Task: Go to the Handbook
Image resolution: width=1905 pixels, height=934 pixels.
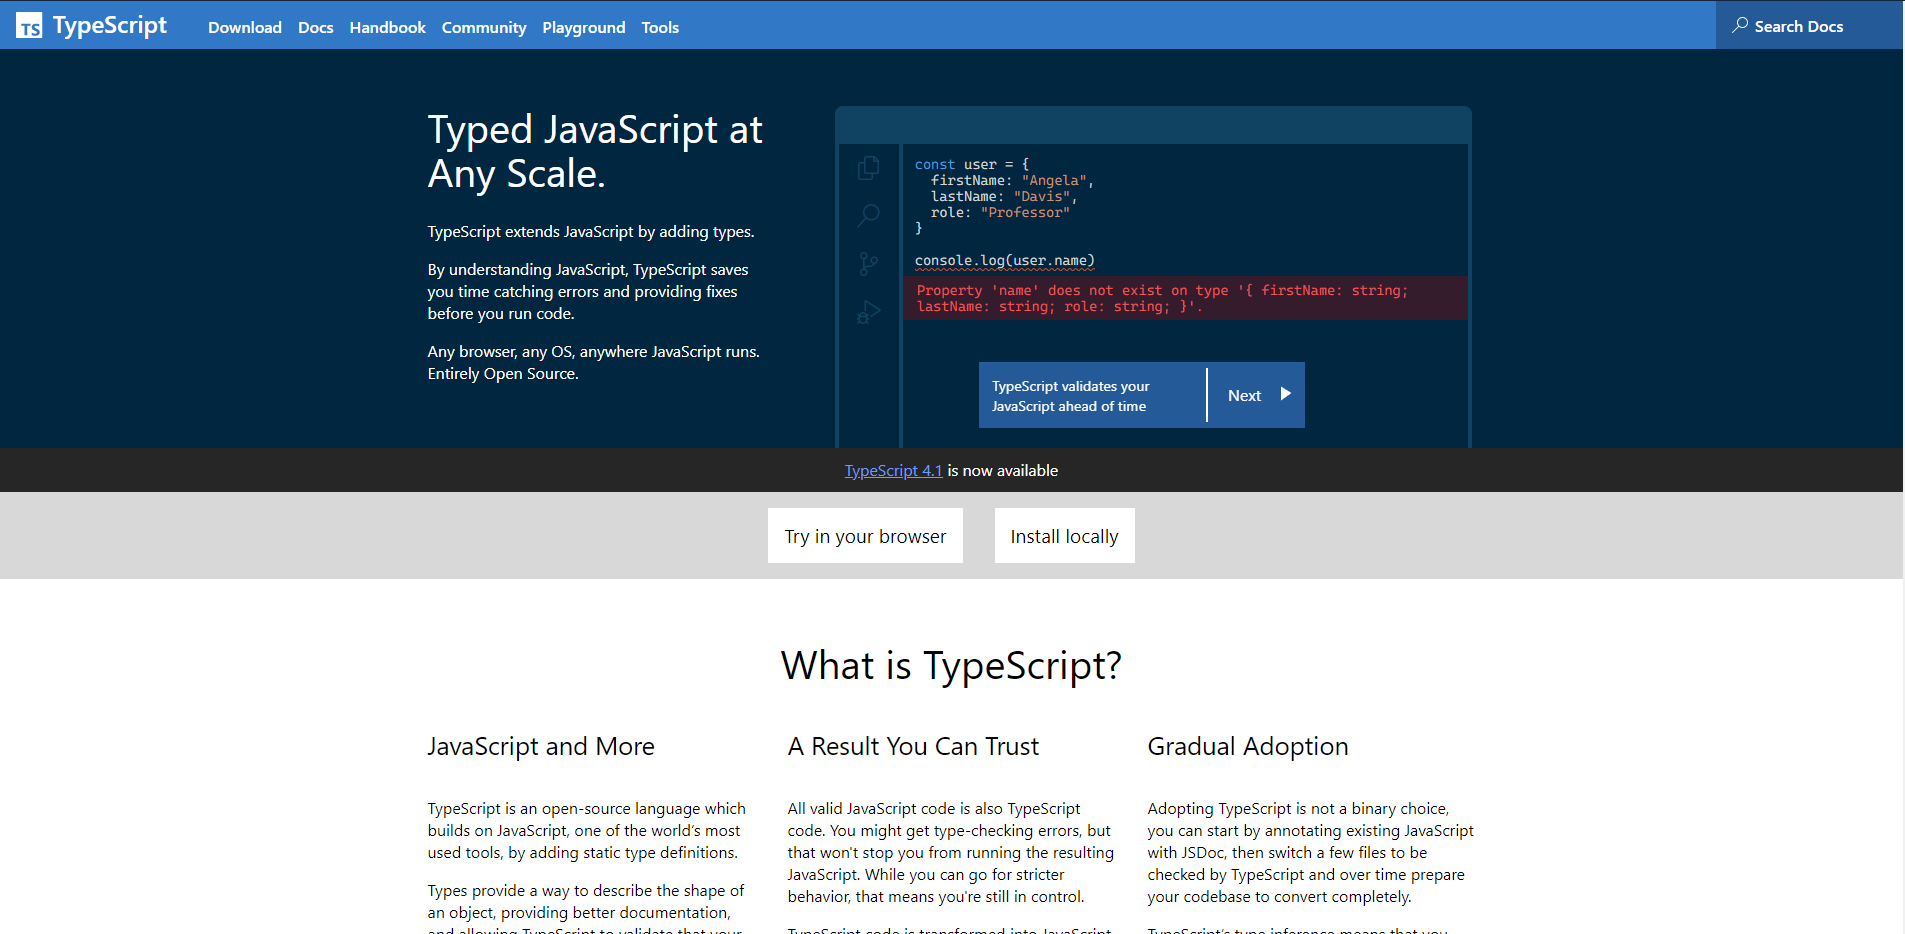Action: [x=388, y=27]
